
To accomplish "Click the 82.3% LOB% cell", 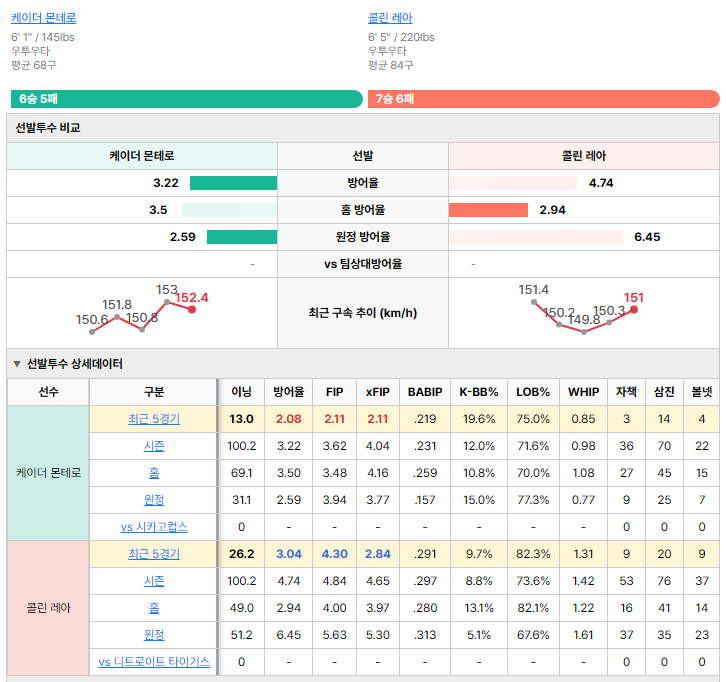I will point(533,554).
